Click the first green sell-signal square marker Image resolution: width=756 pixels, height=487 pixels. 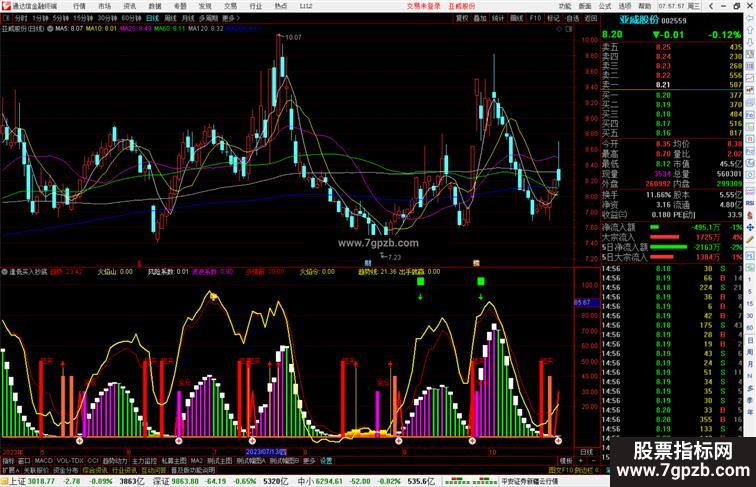click(x=420, y=282)
